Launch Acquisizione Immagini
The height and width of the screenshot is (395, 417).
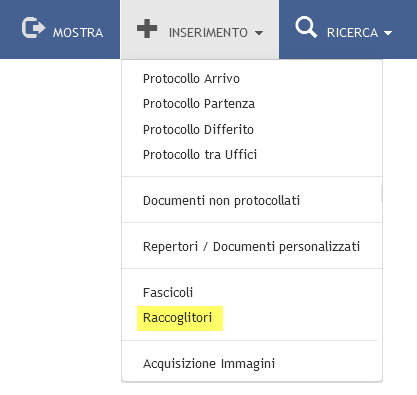[x=209, y=364]
